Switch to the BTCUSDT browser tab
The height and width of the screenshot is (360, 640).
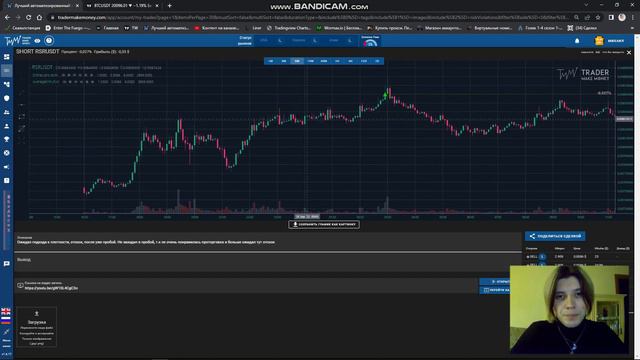(122, 6)
